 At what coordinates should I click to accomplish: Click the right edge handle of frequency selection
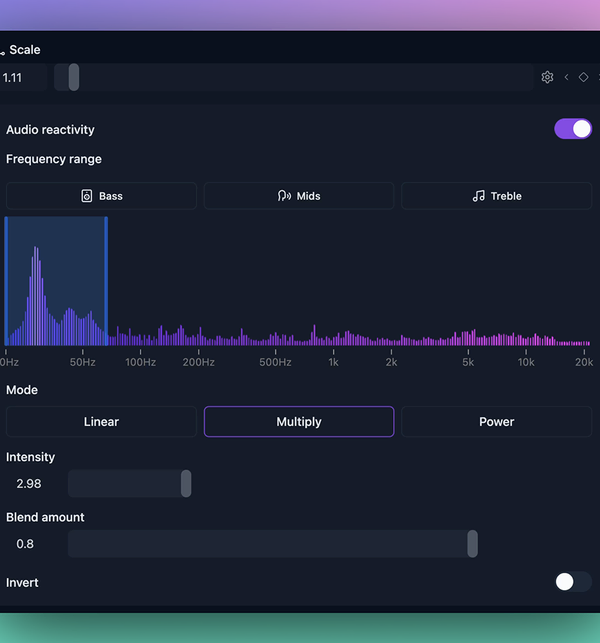click(x=106, y=281)
